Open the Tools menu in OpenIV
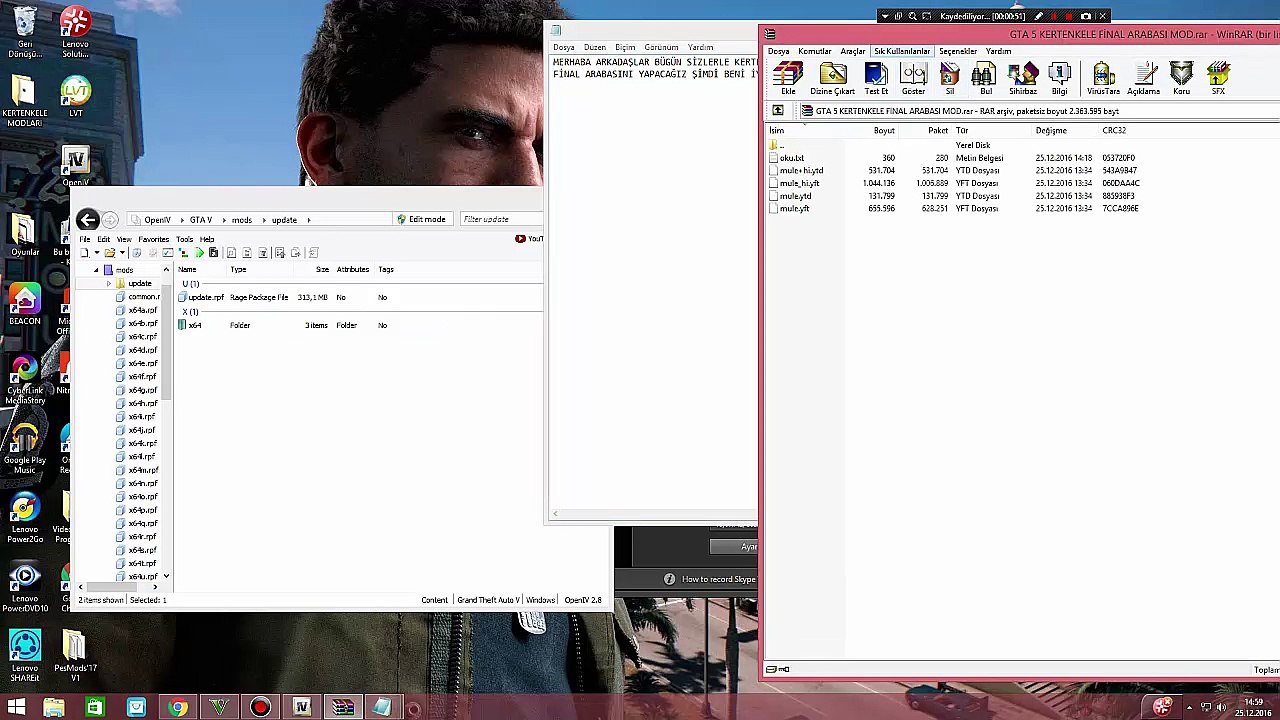Image resolution: width=1280 pixels, height=720 pixels. click(184, 240)
